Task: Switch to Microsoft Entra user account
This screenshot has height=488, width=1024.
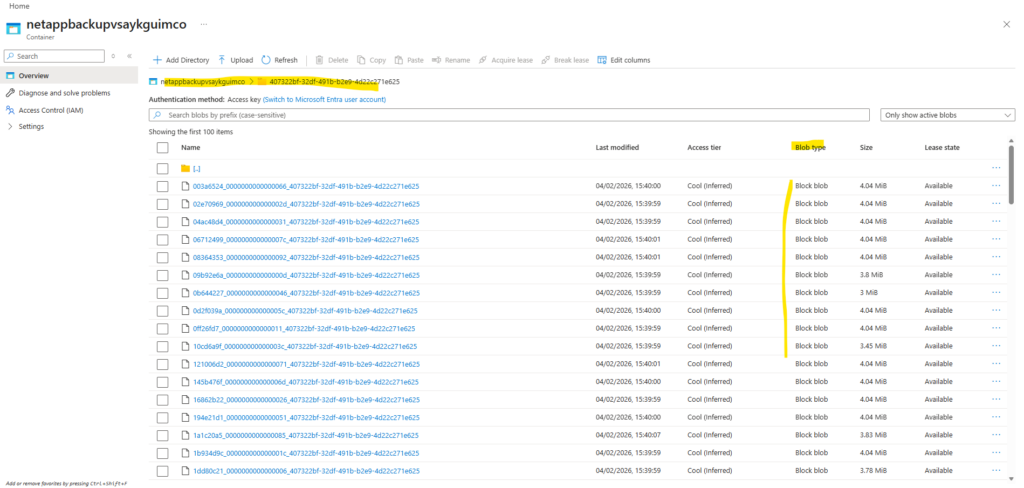Action: coord(324,100)
